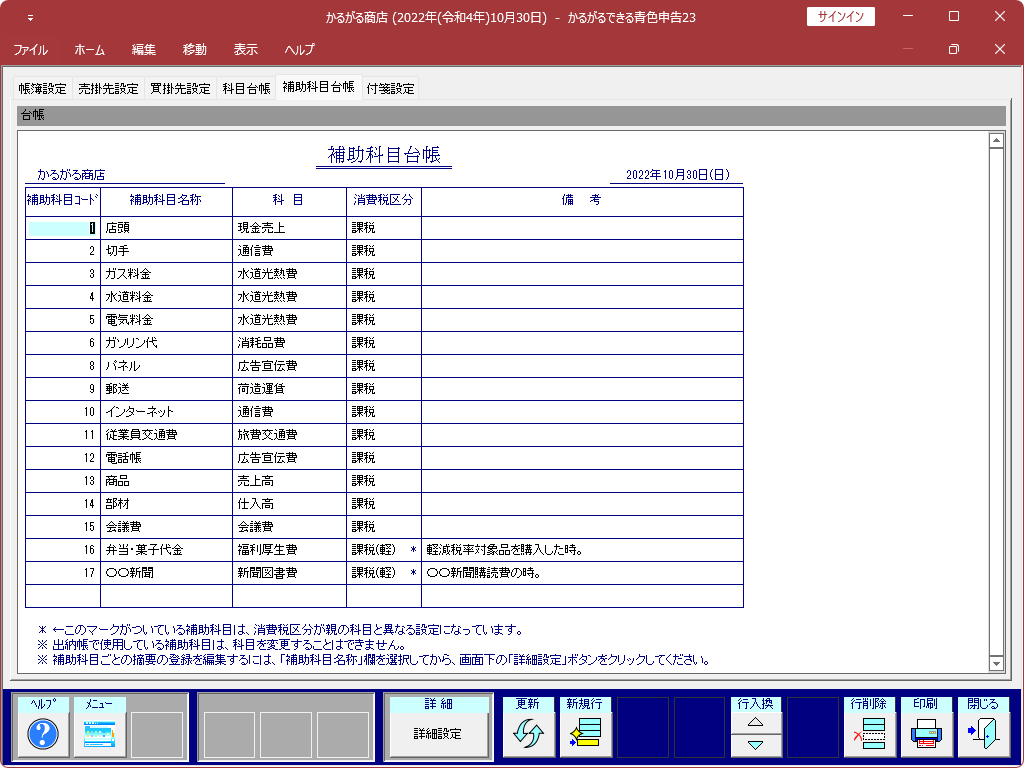1024x768 pixels.
Task: Click 旅費交通費 account cell
Action: [289, 435]
